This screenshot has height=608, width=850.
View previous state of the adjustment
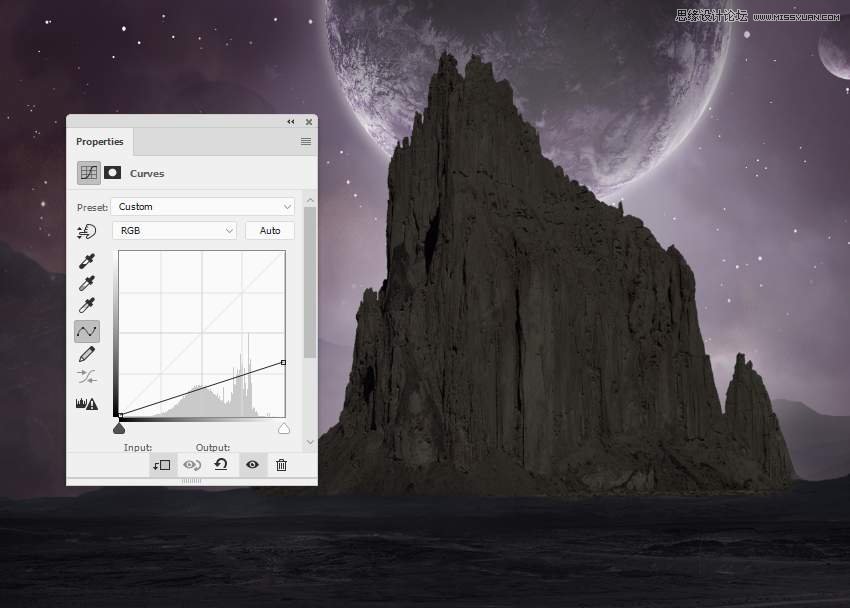[192, 465]
